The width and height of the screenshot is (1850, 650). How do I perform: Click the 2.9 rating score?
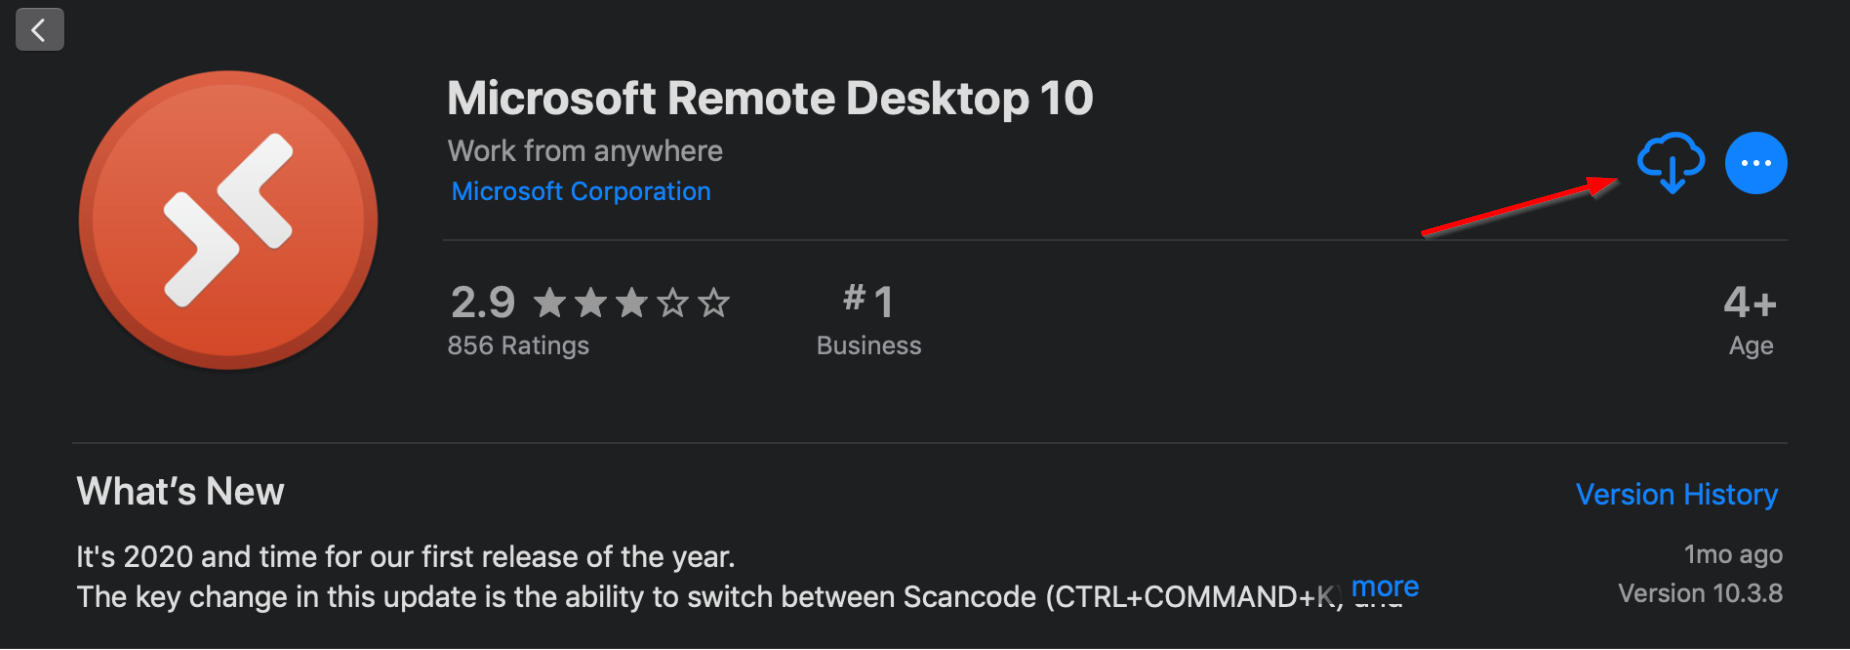click(483, 302)
